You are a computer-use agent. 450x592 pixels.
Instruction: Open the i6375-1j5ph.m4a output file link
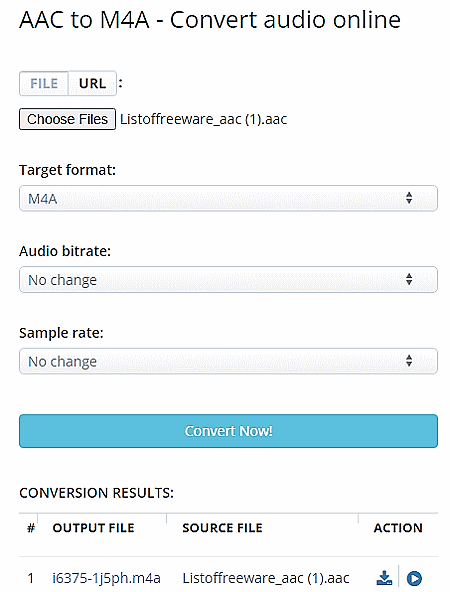106,578
